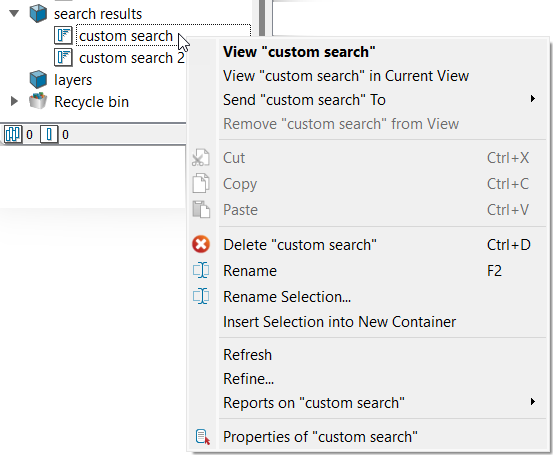553x455 pixels.
Task: Click the search results cube icon
Action: [38, 14]
